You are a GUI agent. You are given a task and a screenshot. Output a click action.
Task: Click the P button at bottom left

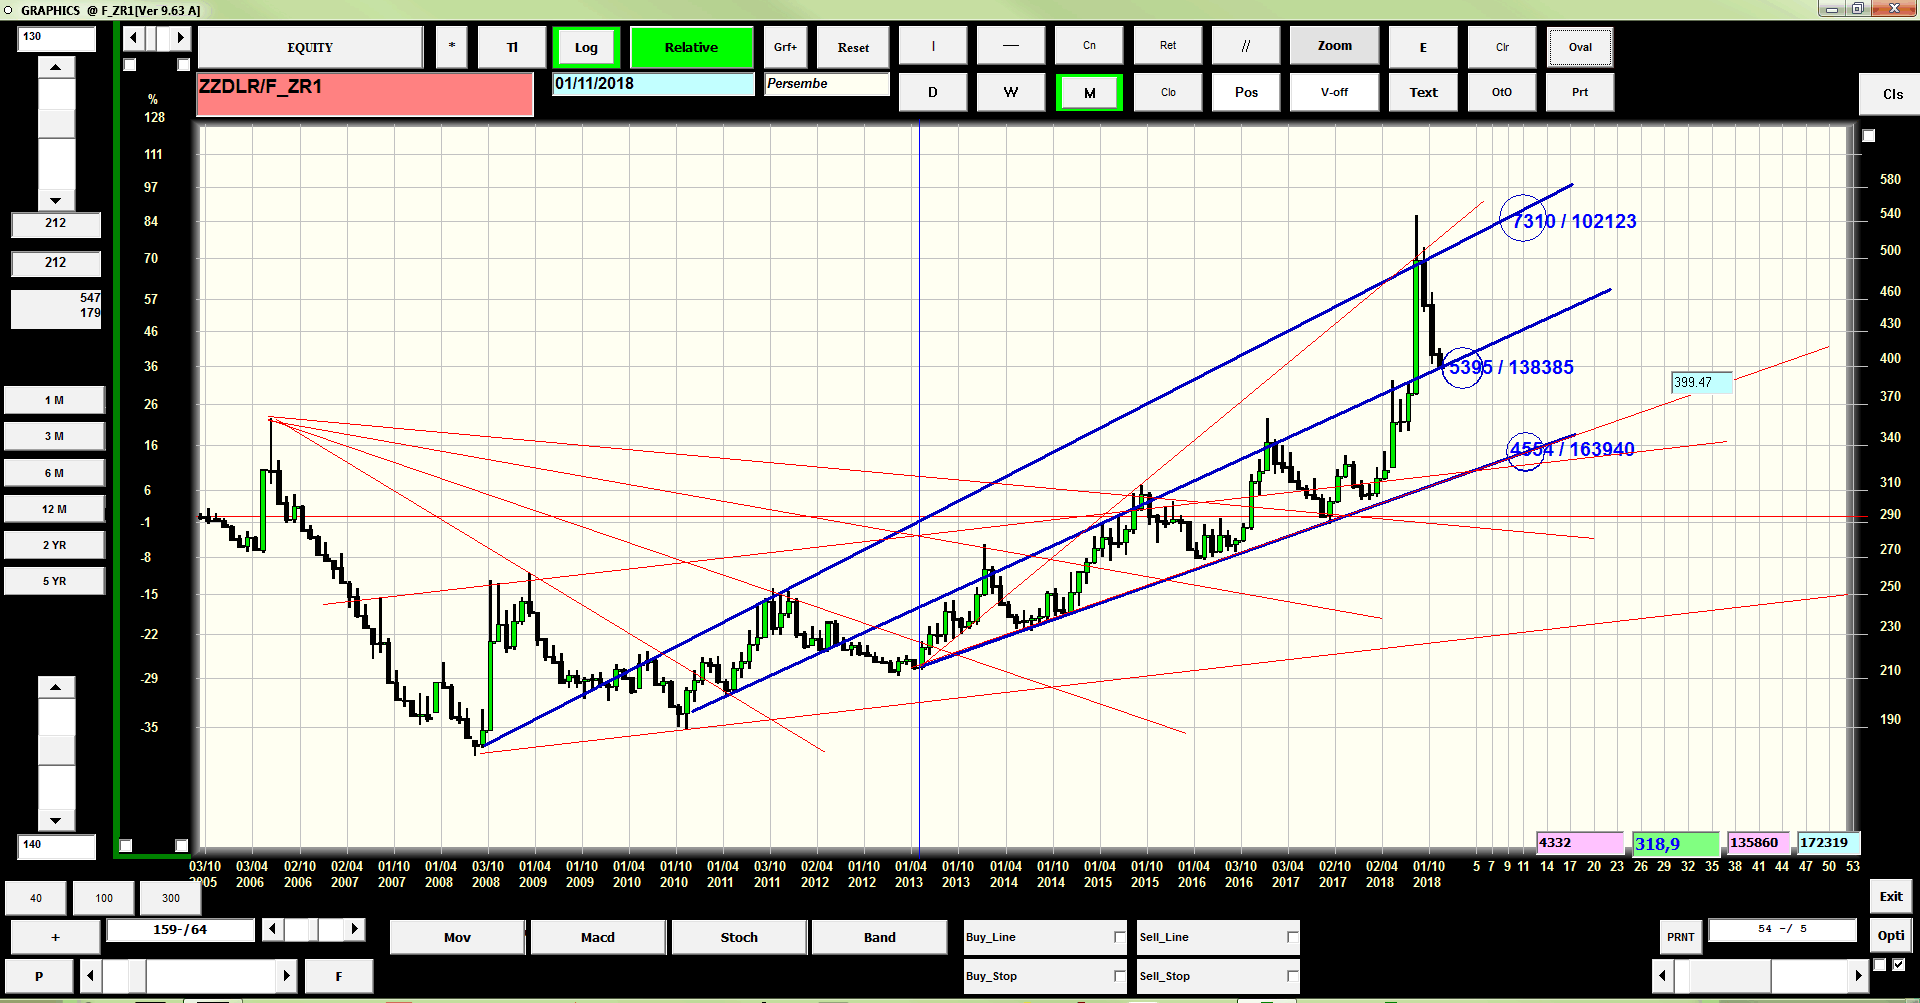pyautogui.click(x=39, y=976)
